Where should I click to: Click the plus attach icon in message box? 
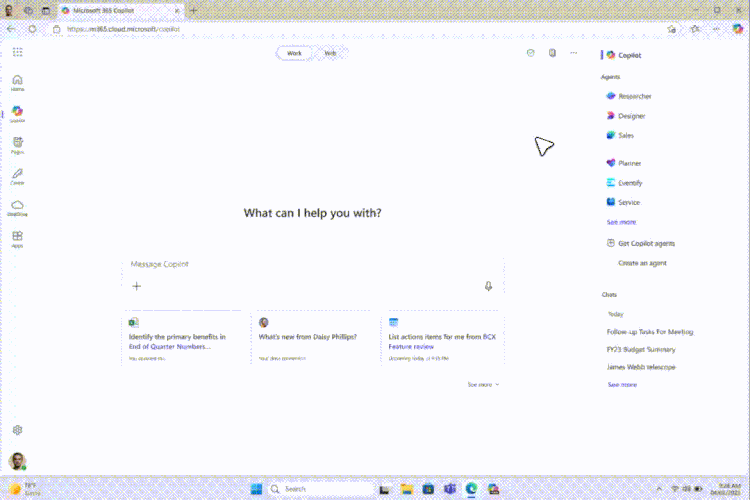137,286
